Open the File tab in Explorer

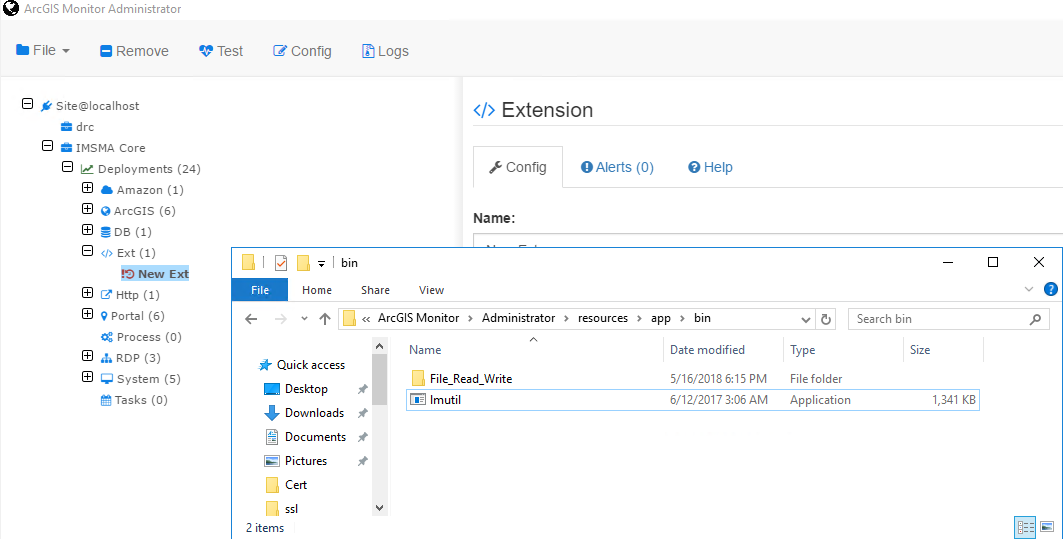pyautogui.click(x=260, y=290)
